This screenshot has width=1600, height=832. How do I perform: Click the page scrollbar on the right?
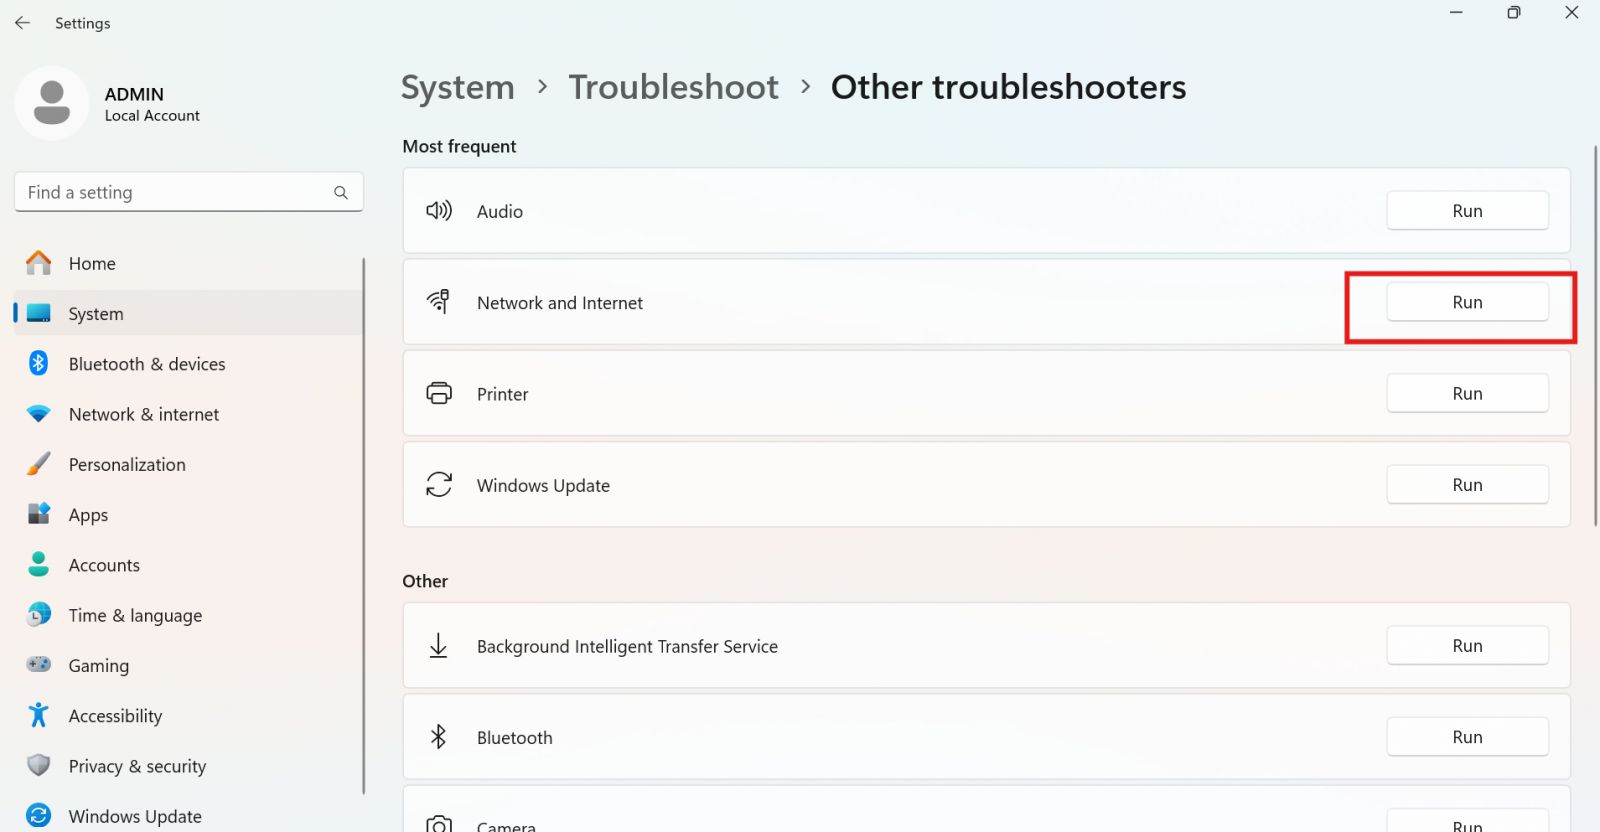pos(1593,330)
